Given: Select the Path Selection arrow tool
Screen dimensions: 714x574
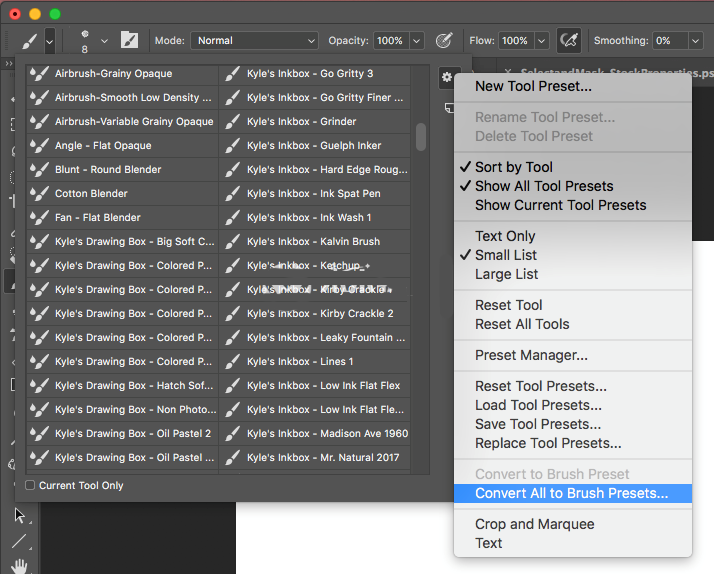Looking at the screenshot, I should click(x=19, y=515).
